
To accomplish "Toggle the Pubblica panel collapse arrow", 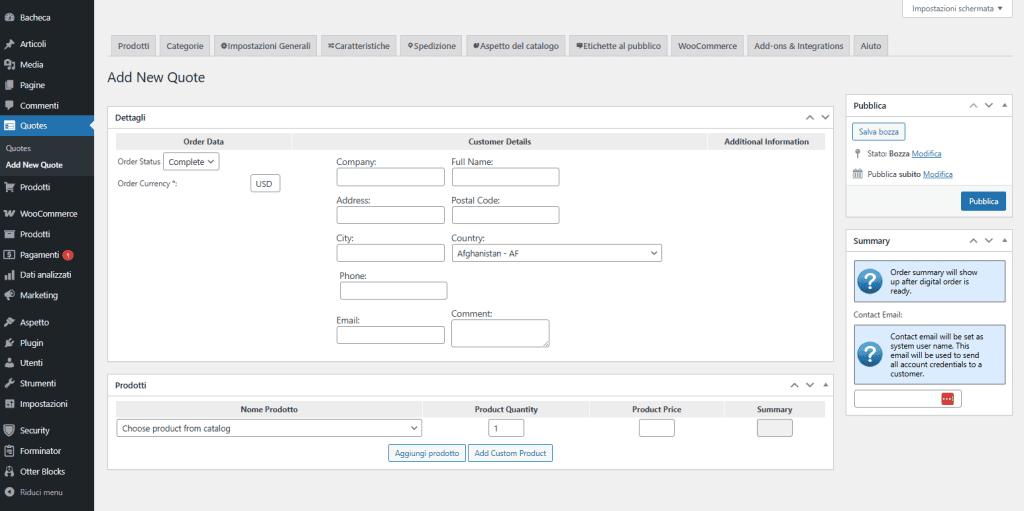I will click(x=1005, y=105).
